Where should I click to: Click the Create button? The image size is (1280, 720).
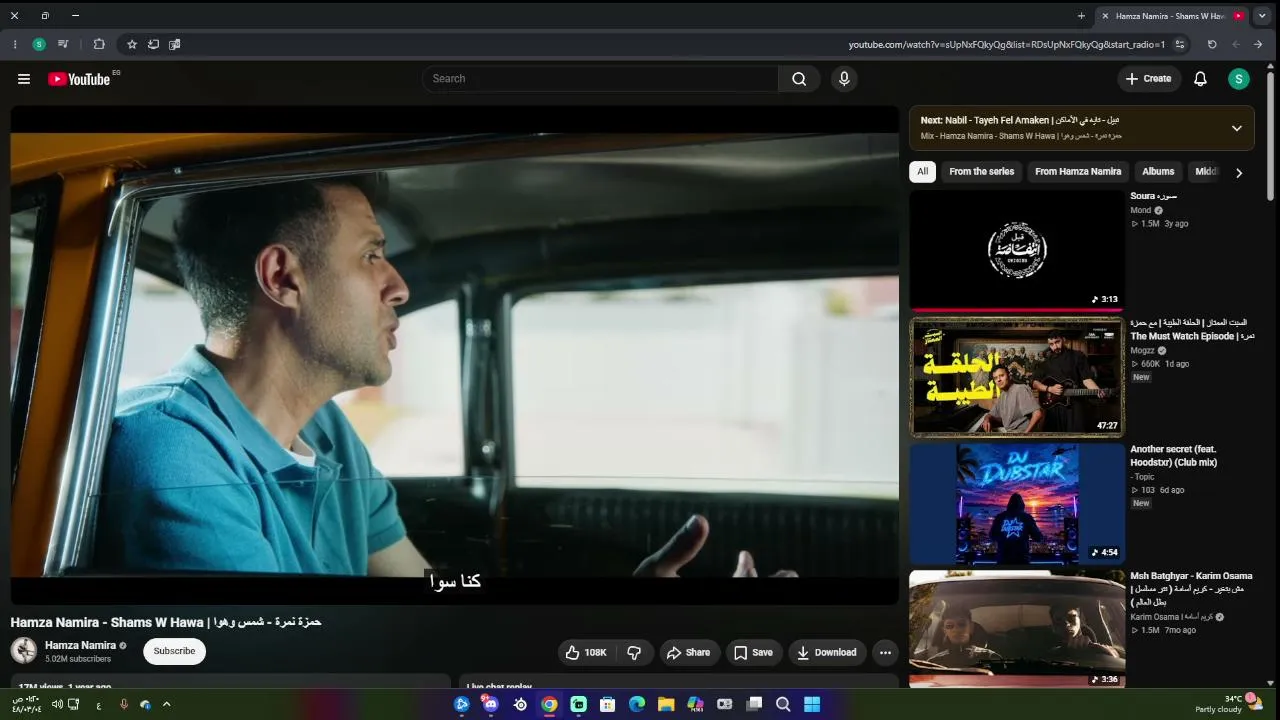(1148, 79)
